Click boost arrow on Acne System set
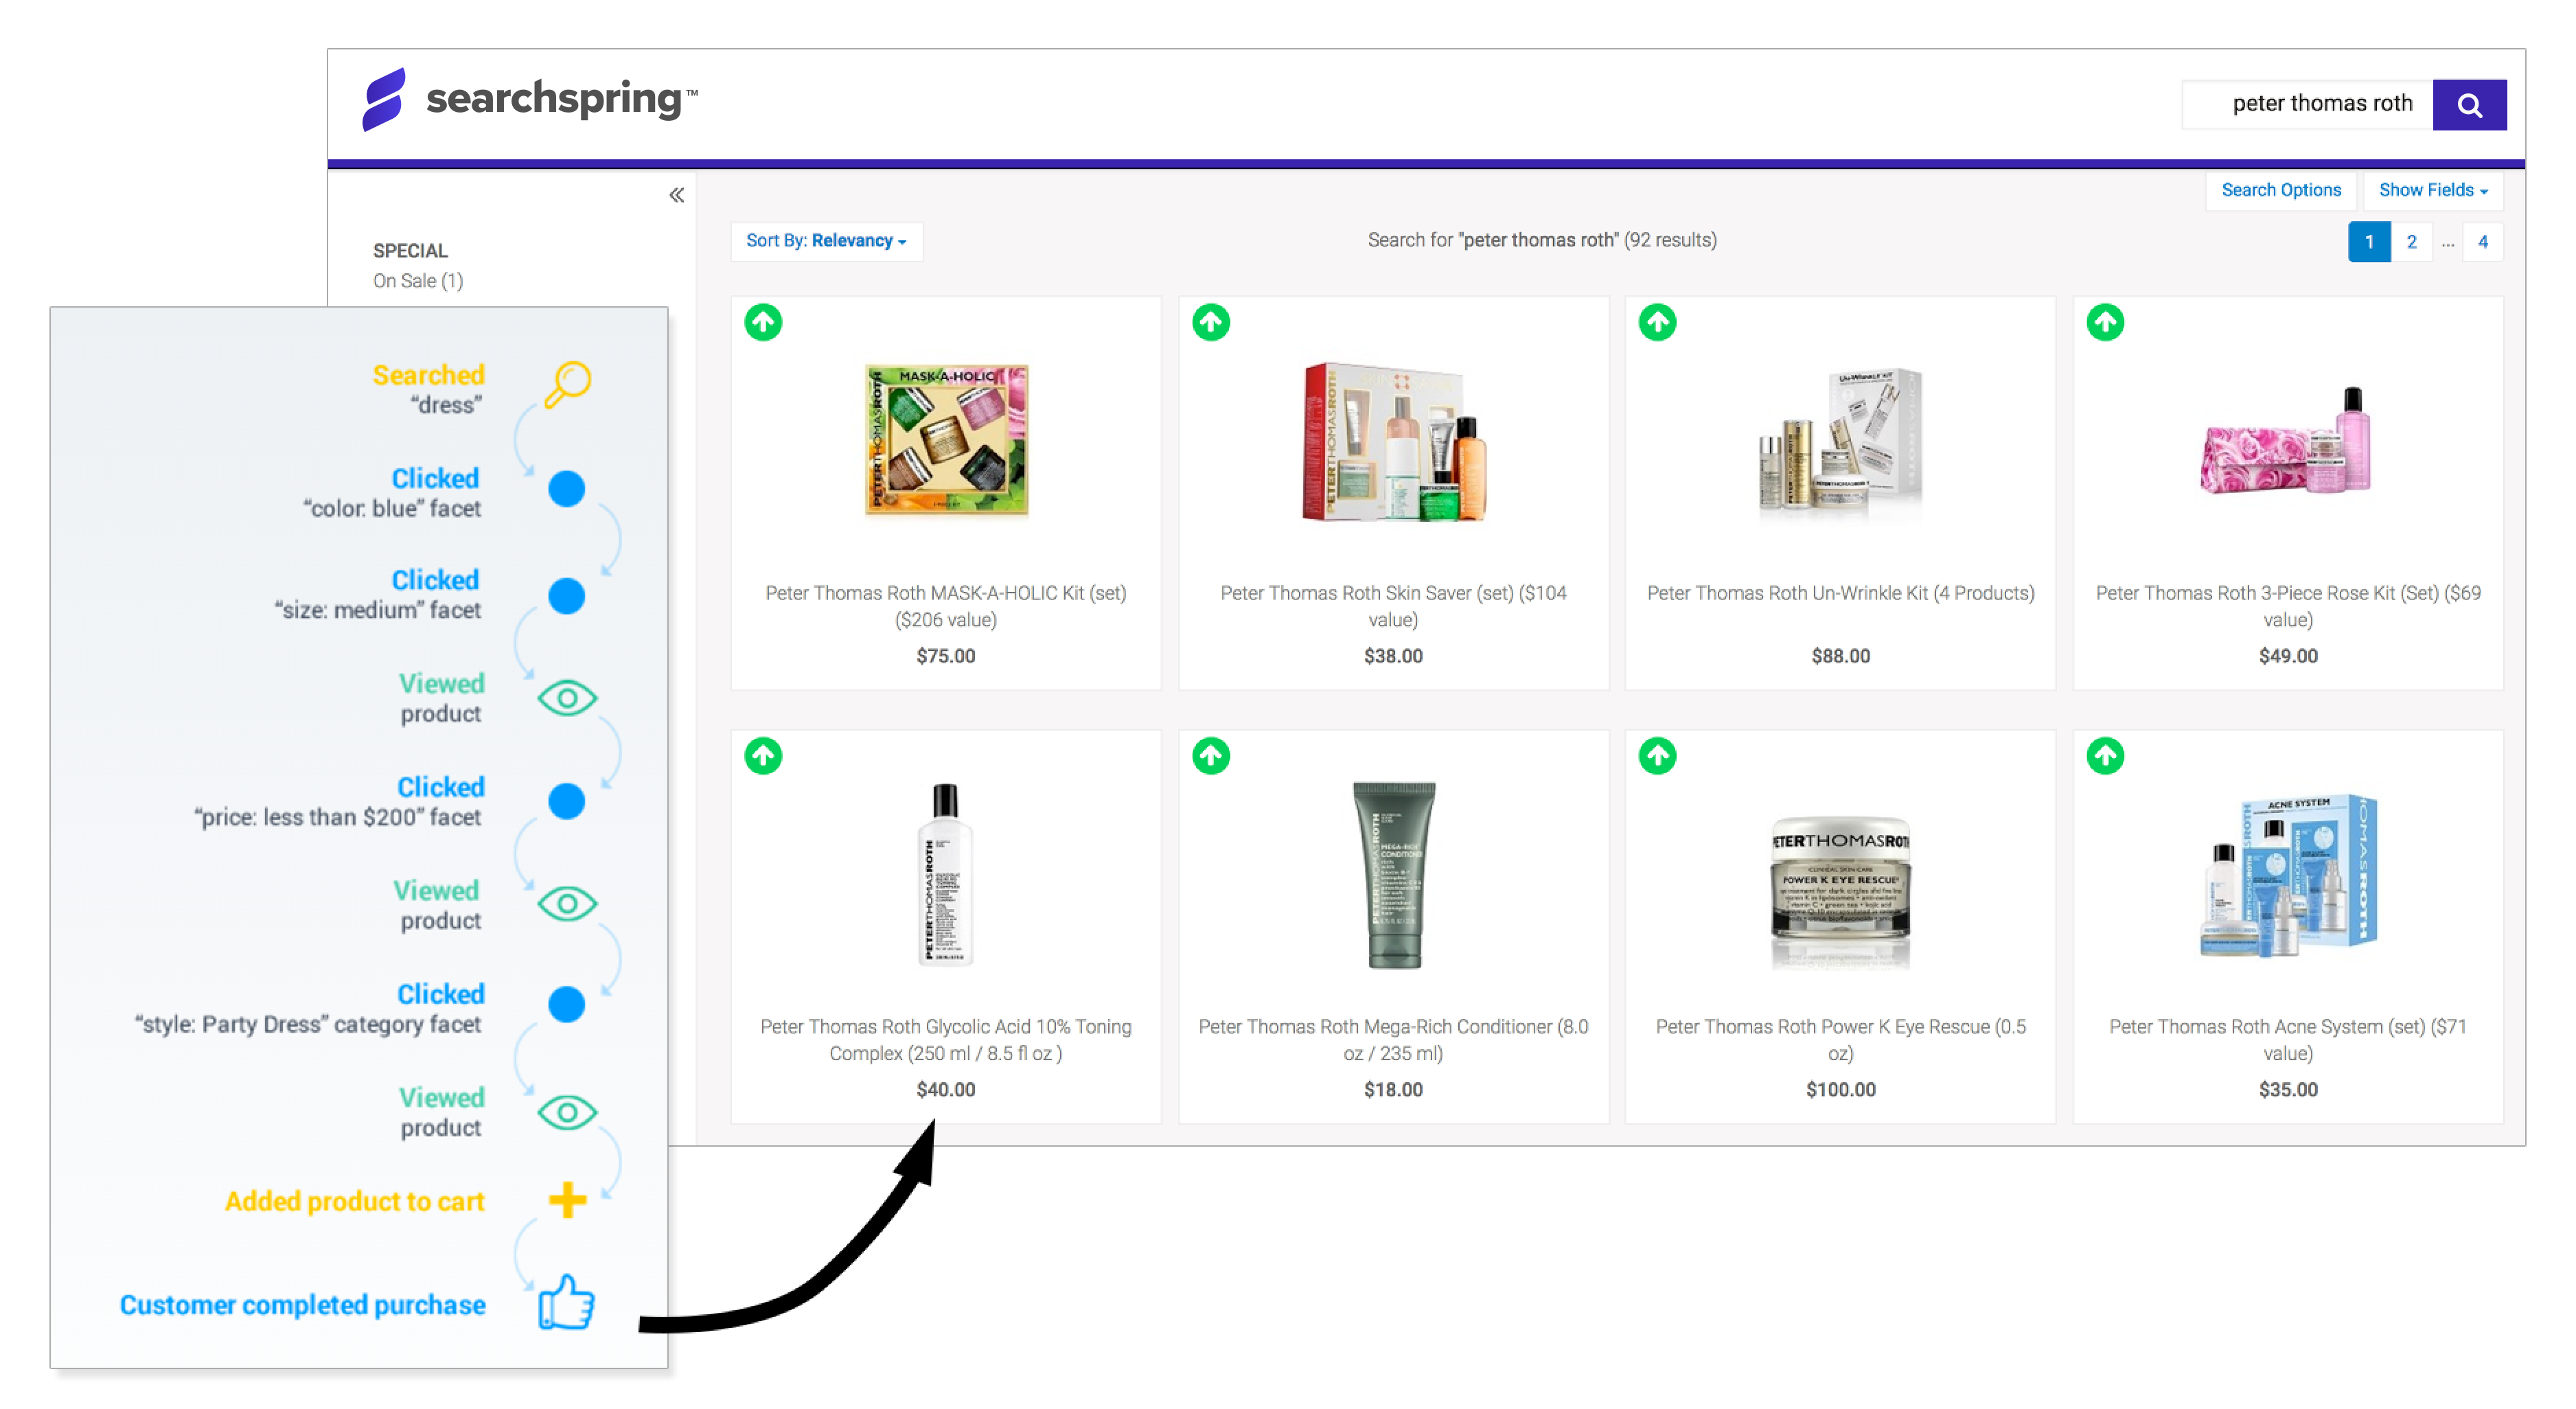 point(2104,755)
